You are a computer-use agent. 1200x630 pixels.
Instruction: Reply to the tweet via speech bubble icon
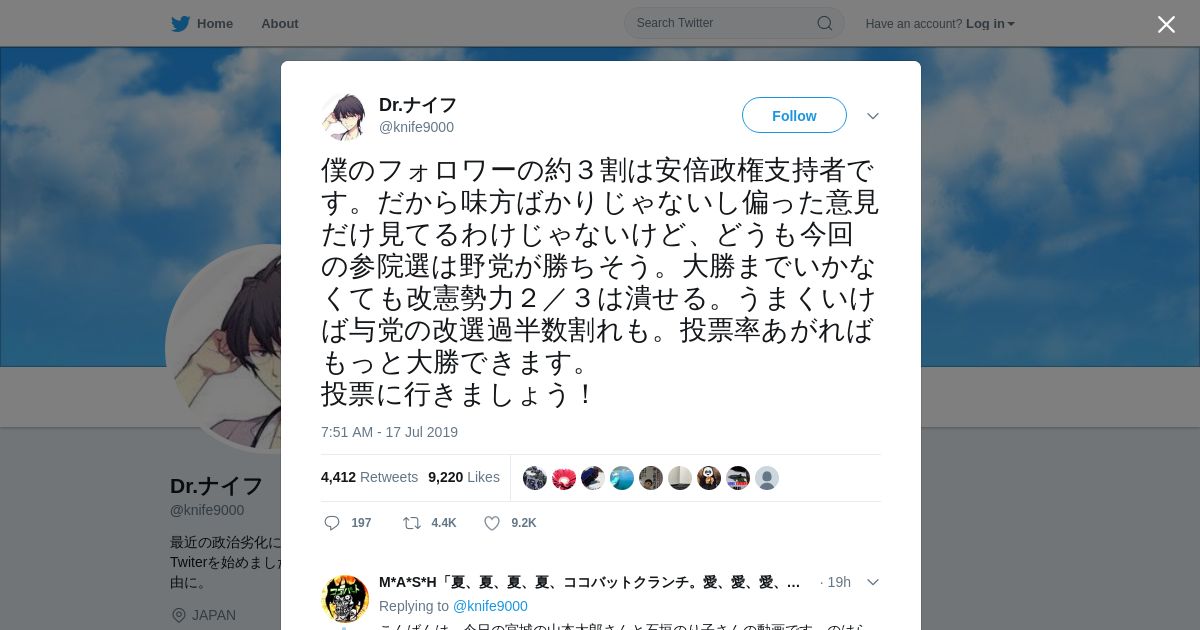333,523
